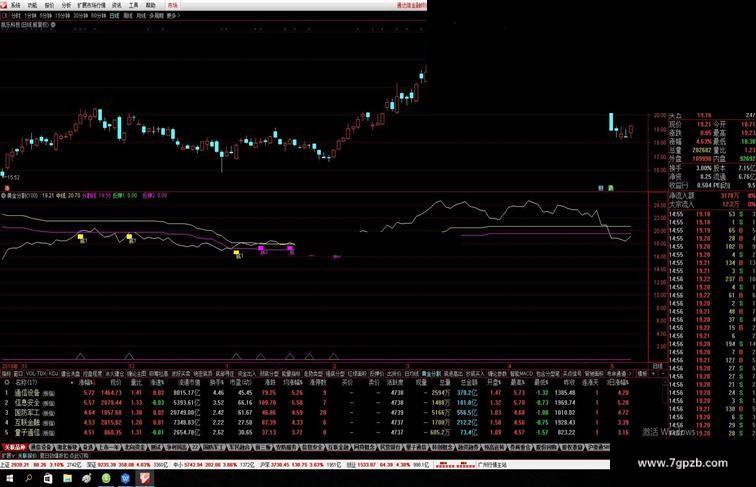This screenshot has height=487, width=756.
Task: Select the 模板 tab at indicator bar end
Action: click(x=642, y=373)
